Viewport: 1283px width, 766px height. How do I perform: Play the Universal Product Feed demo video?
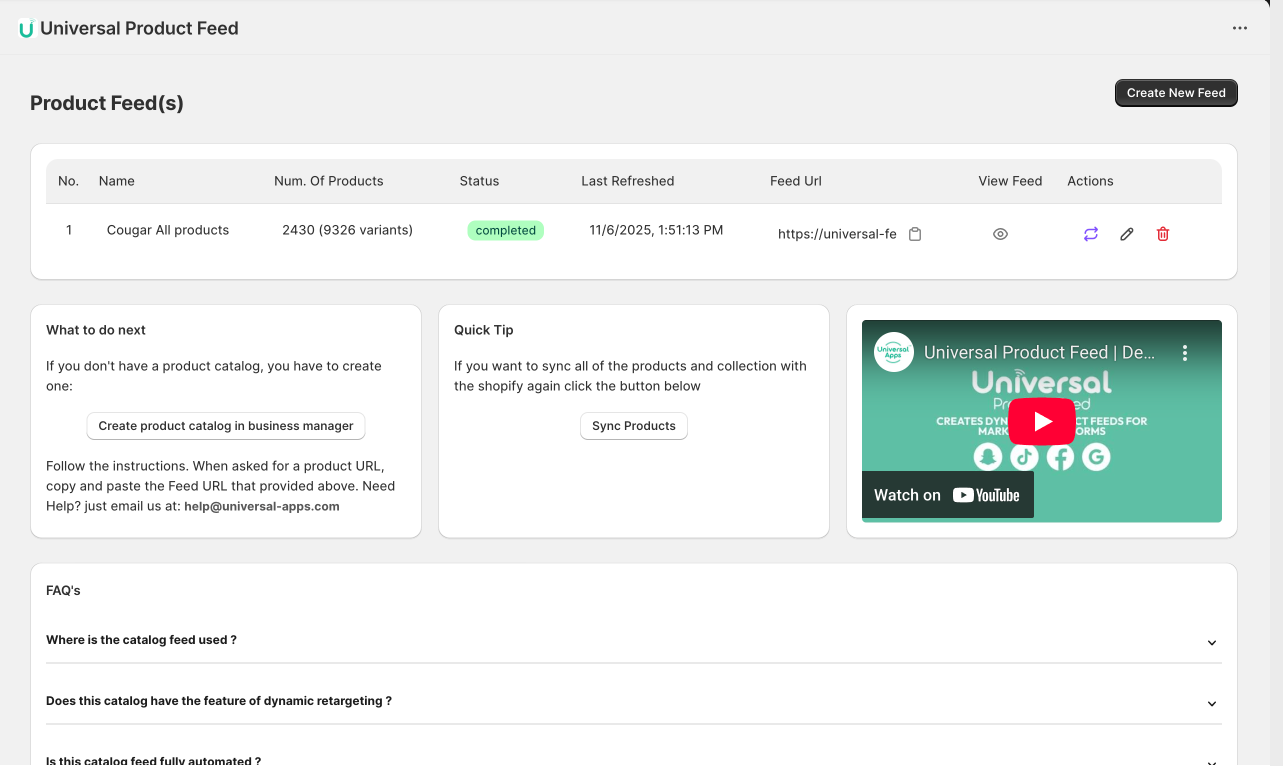1042,421
